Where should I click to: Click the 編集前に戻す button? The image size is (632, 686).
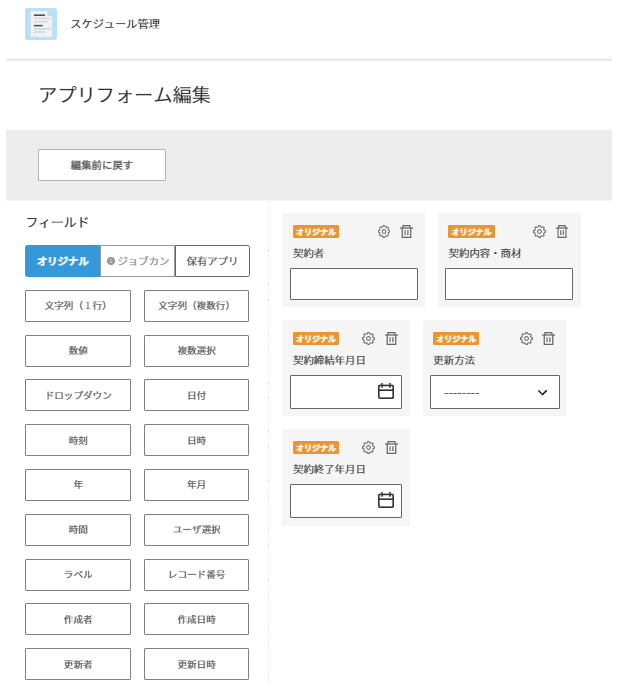(102, 165)
